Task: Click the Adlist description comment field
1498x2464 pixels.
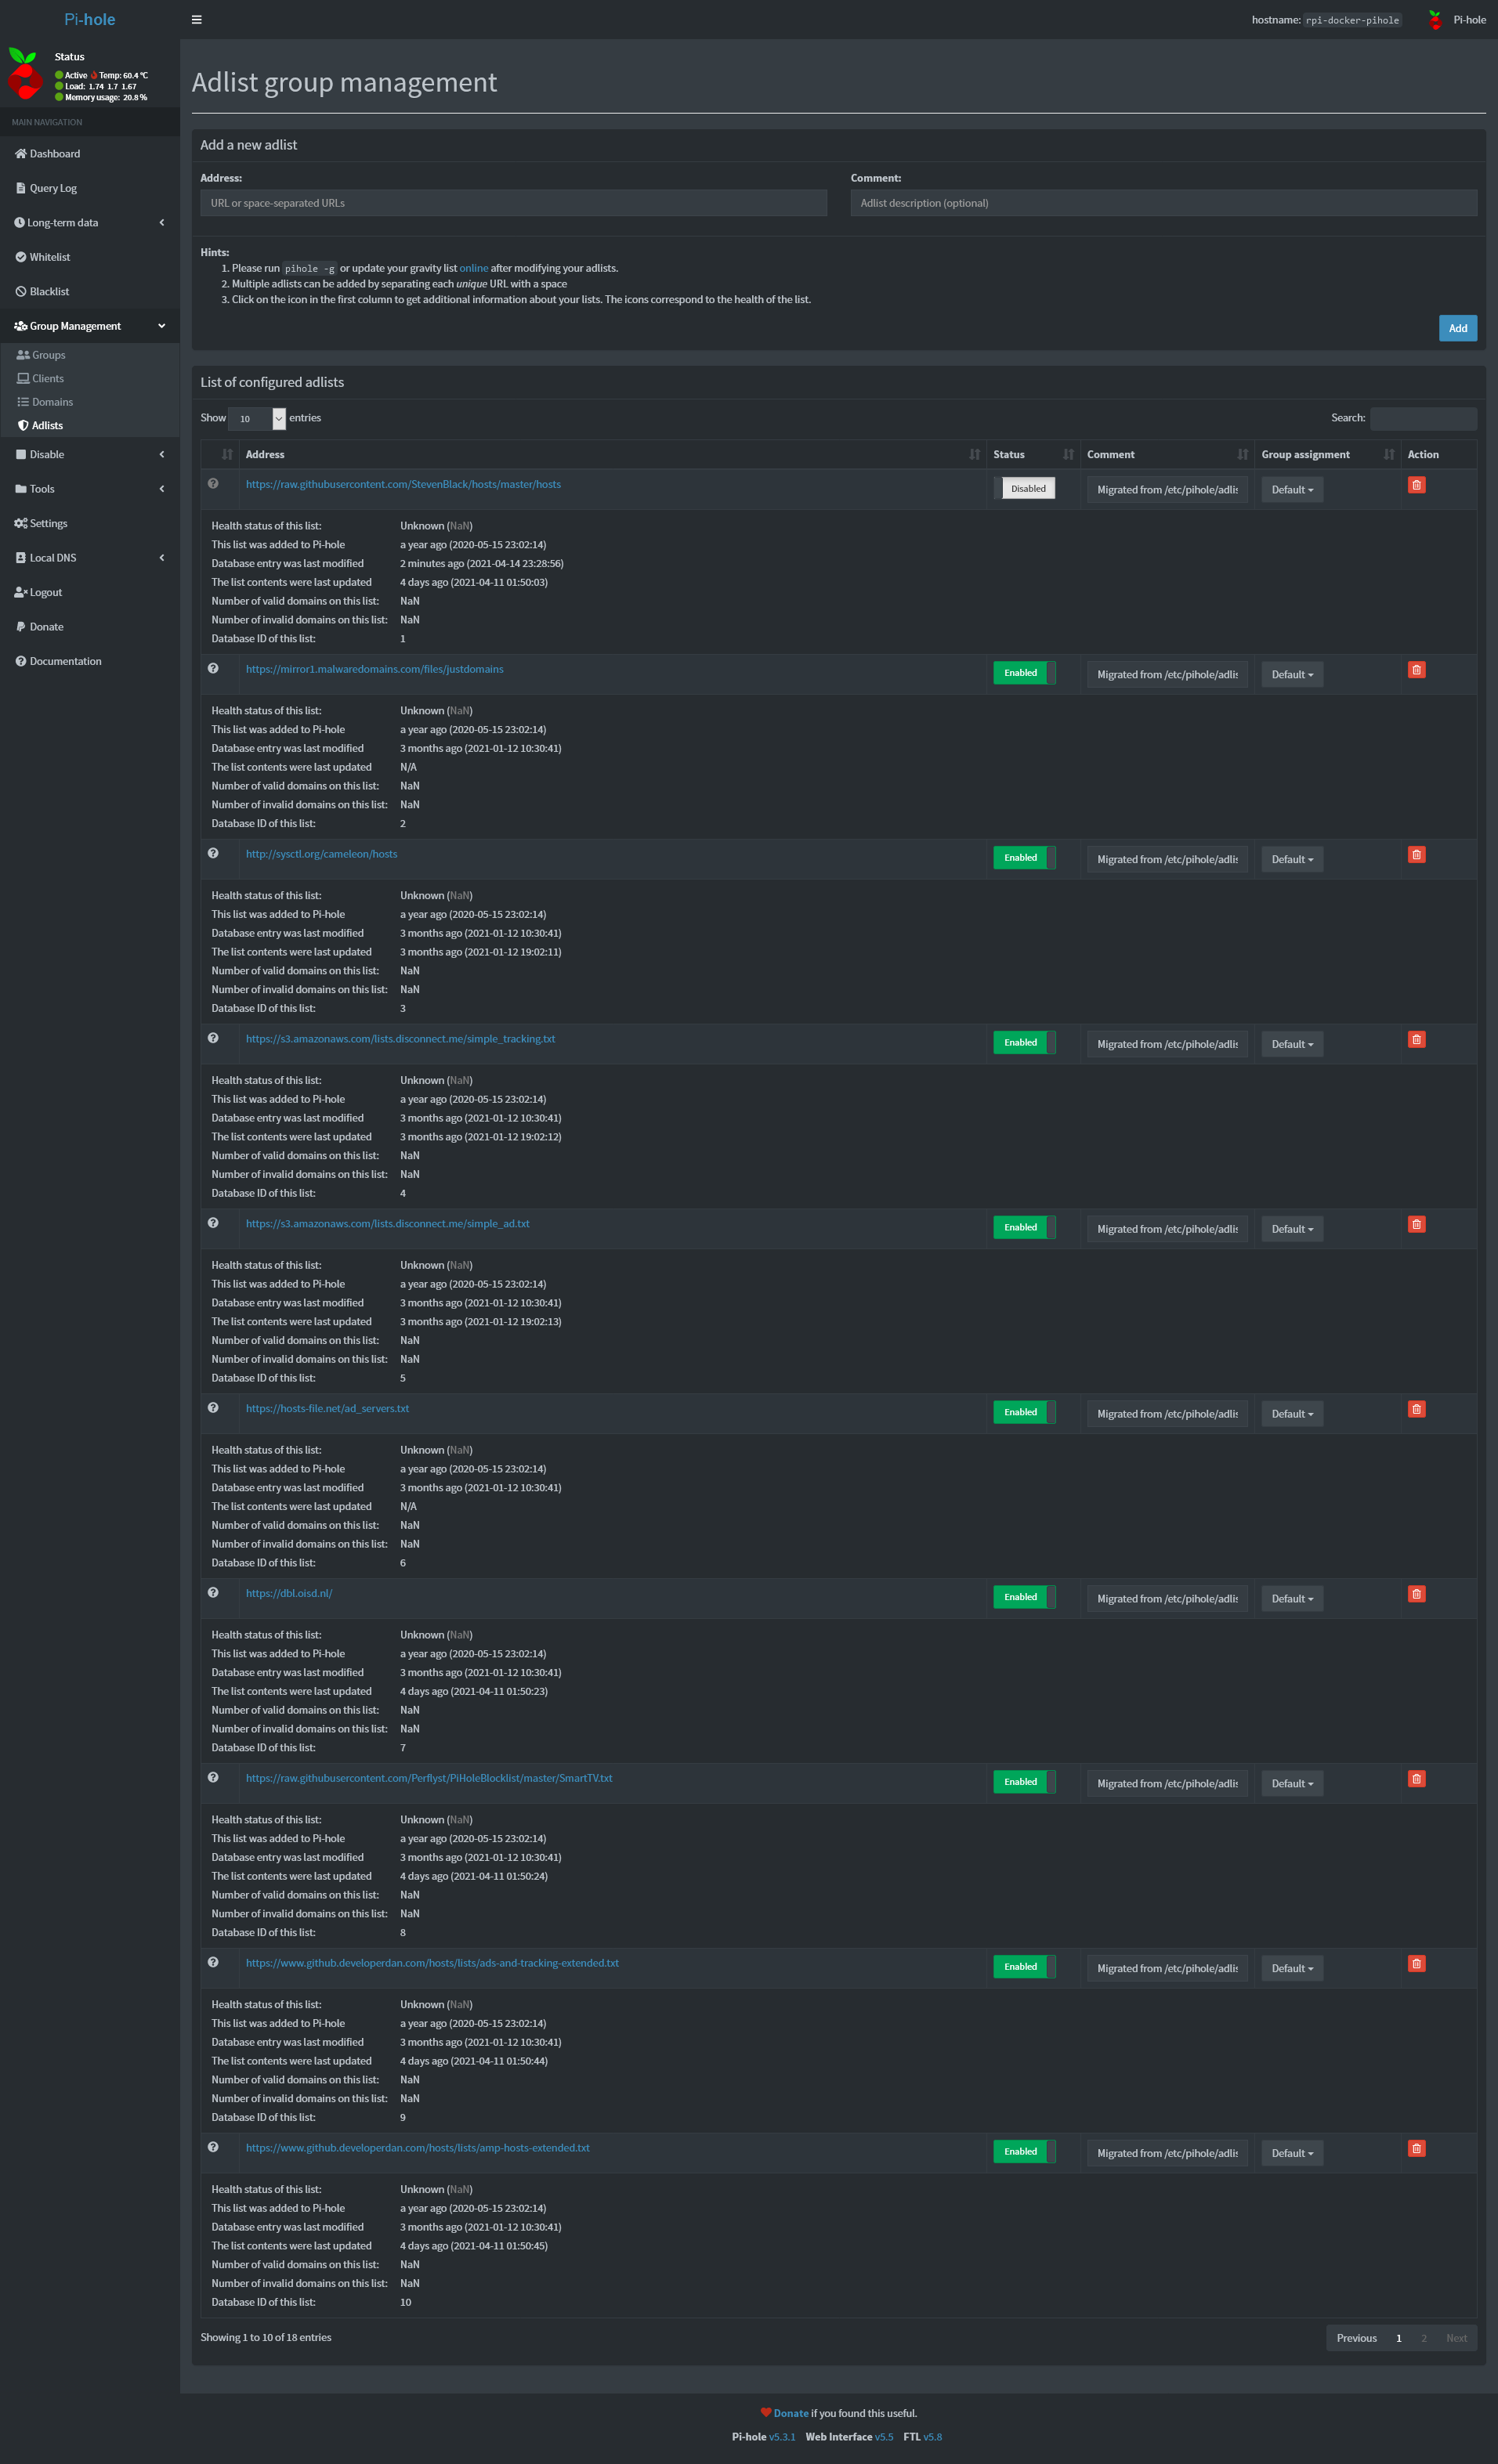Action: click(1164, 203)
